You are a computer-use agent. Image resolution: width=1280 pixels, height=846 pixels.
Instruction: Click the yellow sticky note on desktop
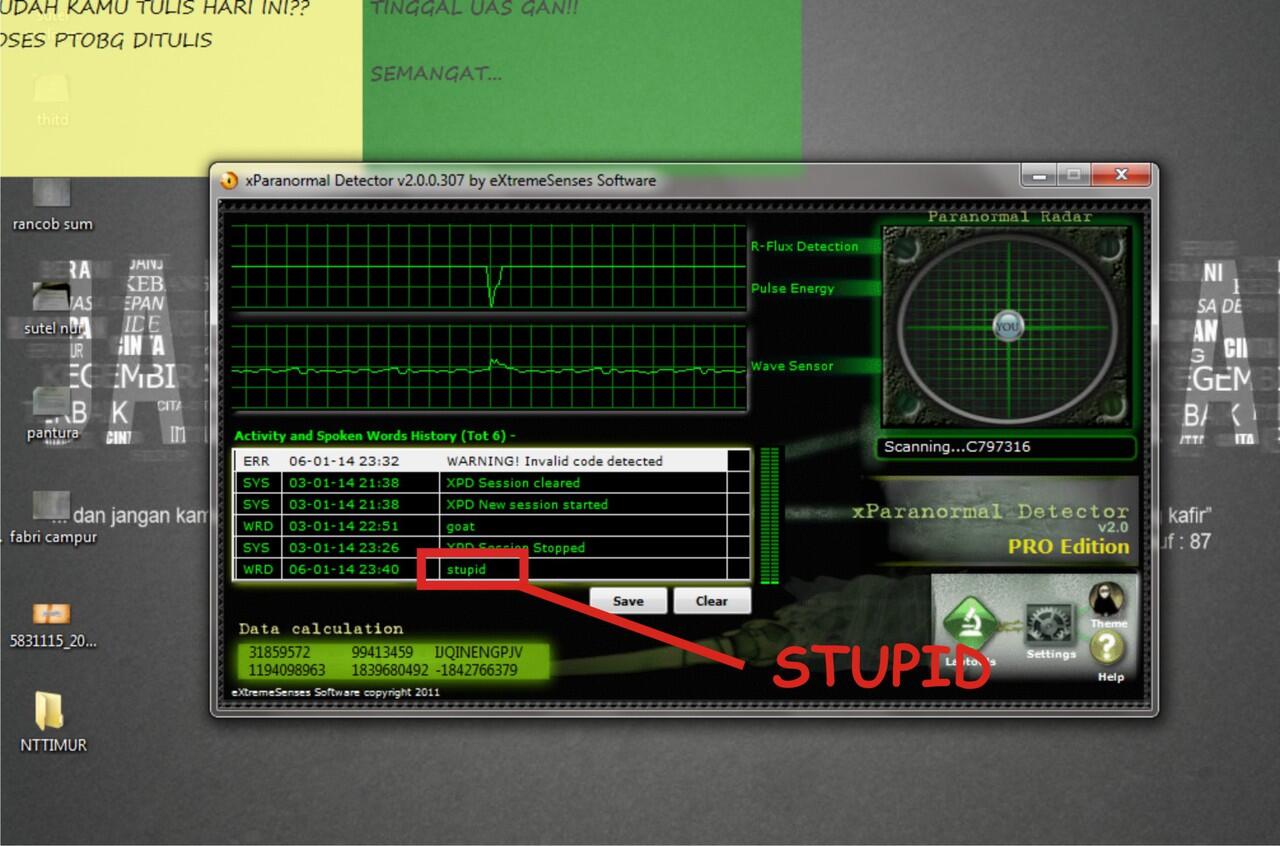click(x=181, y=87)
